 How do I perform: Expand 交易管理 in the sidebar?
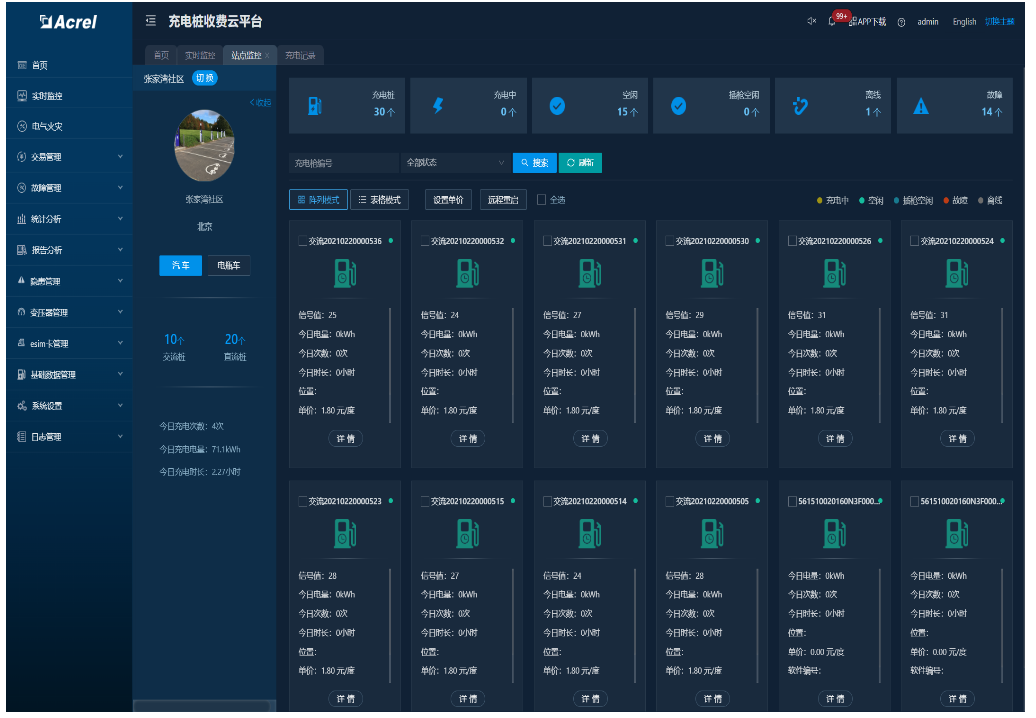68,157
